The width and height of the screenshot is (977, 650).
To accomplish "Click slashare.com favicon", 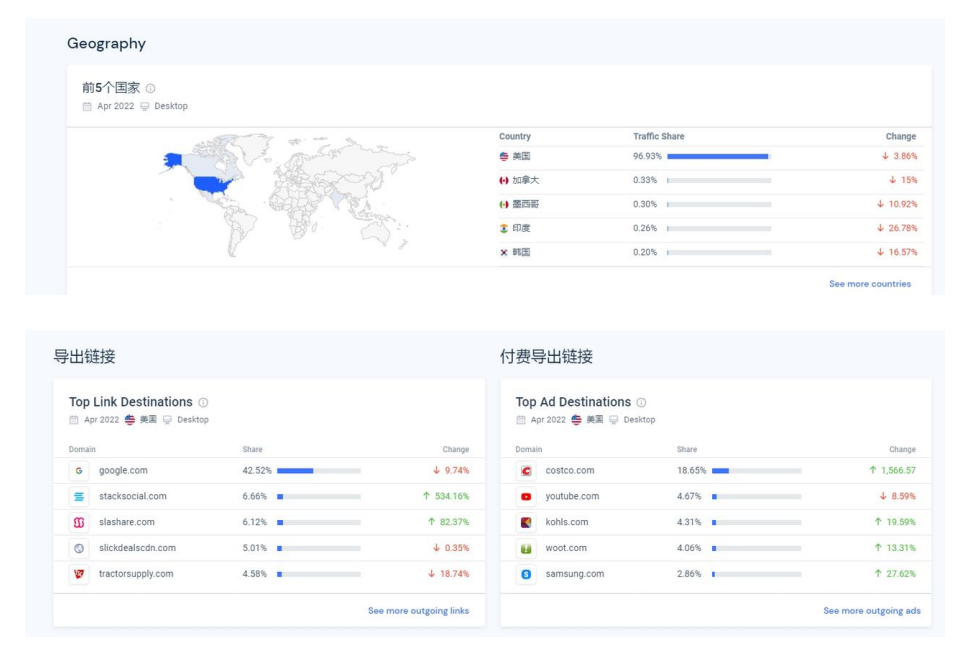I will click(79, 522).
